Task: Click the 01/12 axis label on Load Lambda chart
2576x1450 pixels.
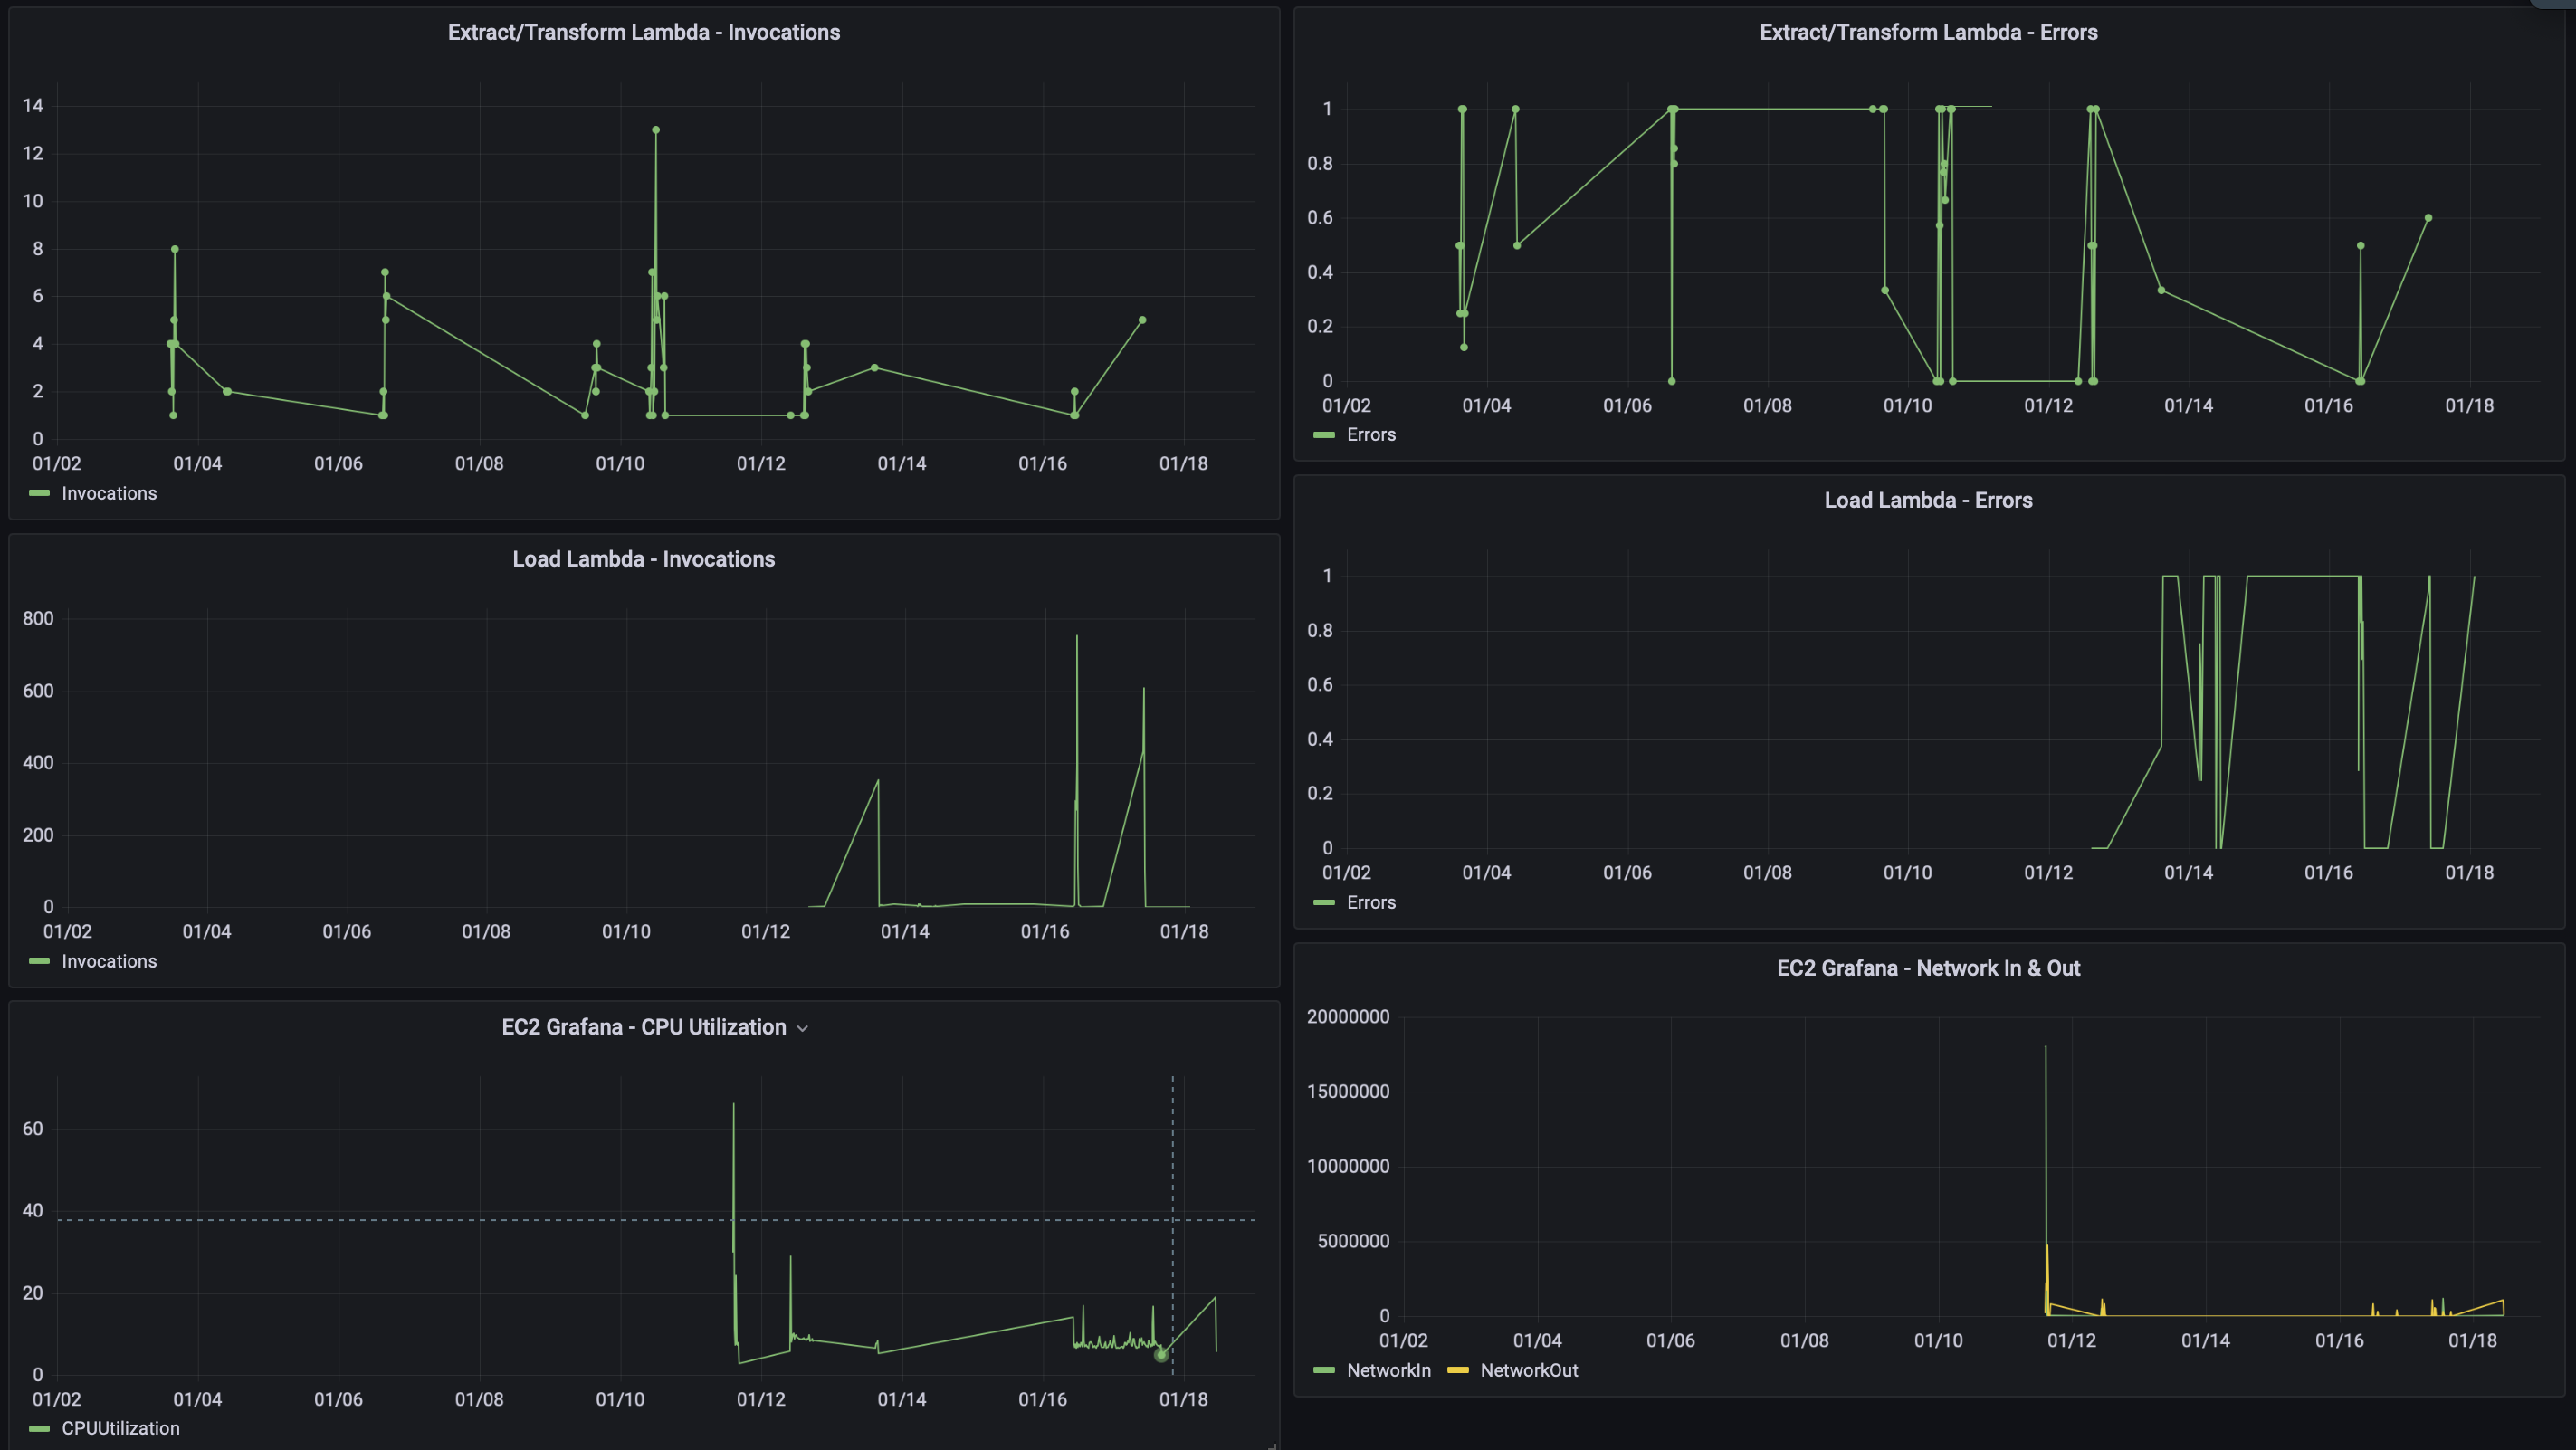Action: coord(765,931)
